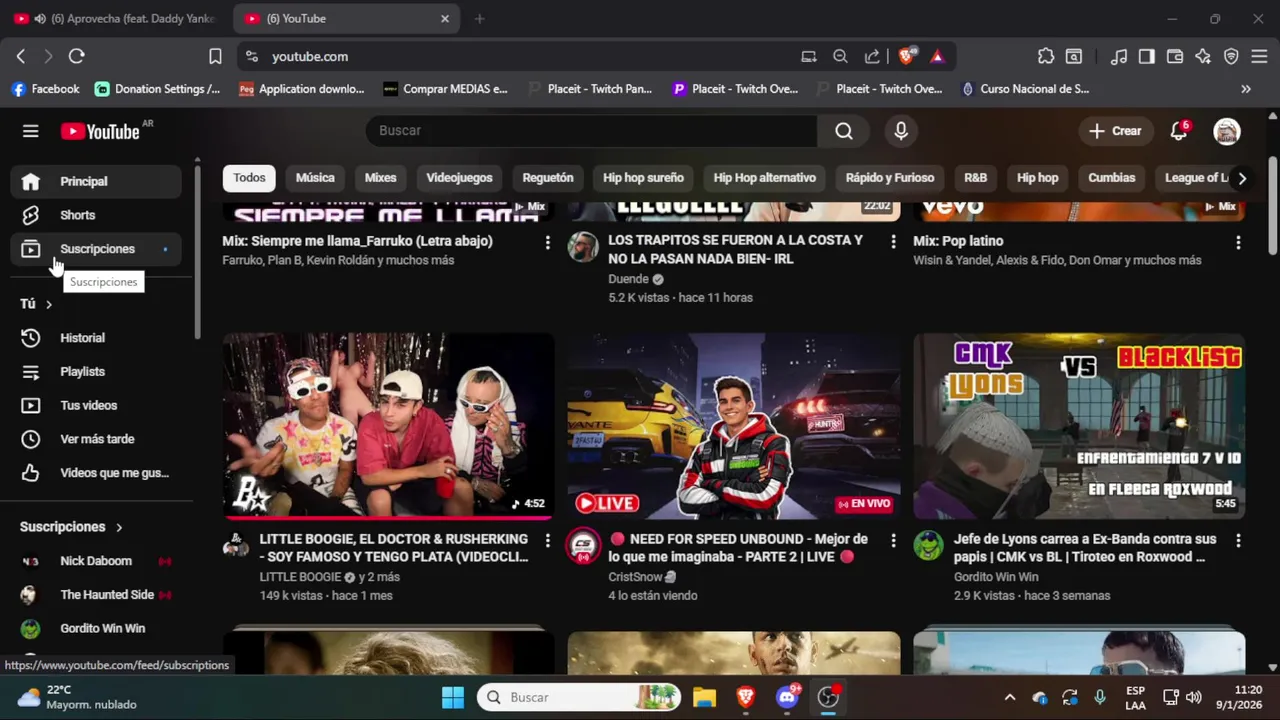This screenshot has width=1280, height=720.
Task: Open the notifications bell
Action: [x=1180, y=131]
